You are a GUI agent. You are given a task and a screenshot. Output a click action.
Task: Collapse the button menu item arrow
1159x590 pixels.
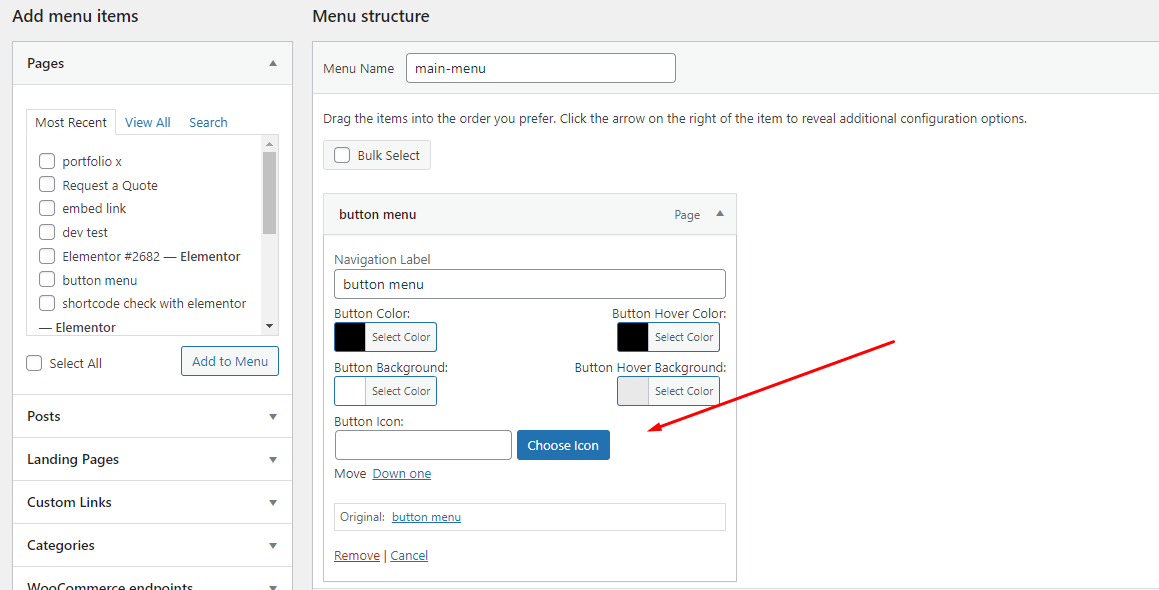tap(719, 214)
